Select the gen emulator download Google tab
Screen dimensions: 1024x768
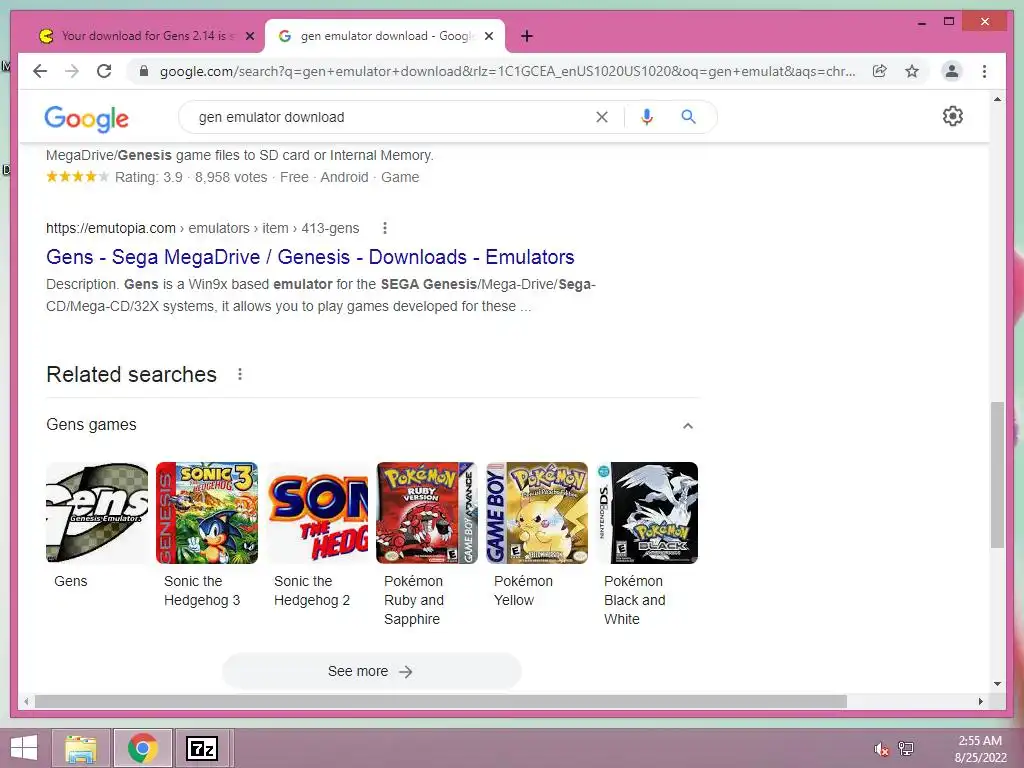[x=385, y=36]
